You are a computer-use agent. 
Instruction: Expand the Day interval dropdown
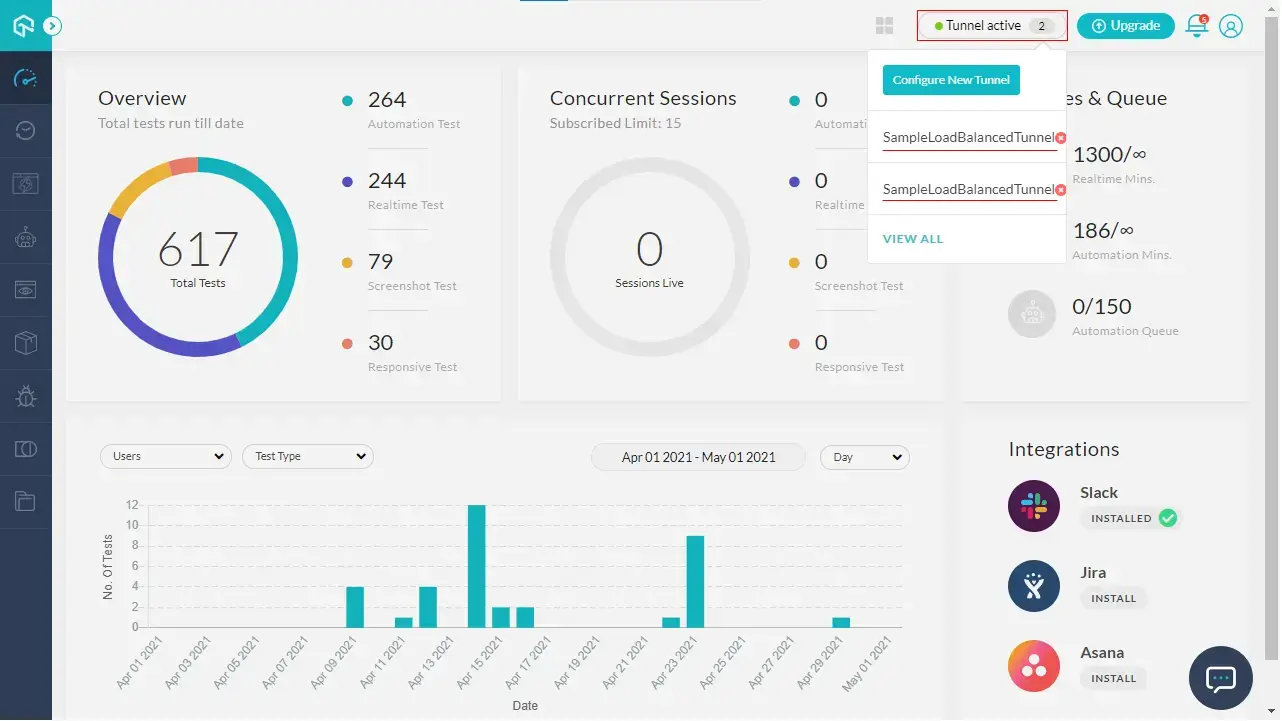pyautogui.click(x=864, y=457)
